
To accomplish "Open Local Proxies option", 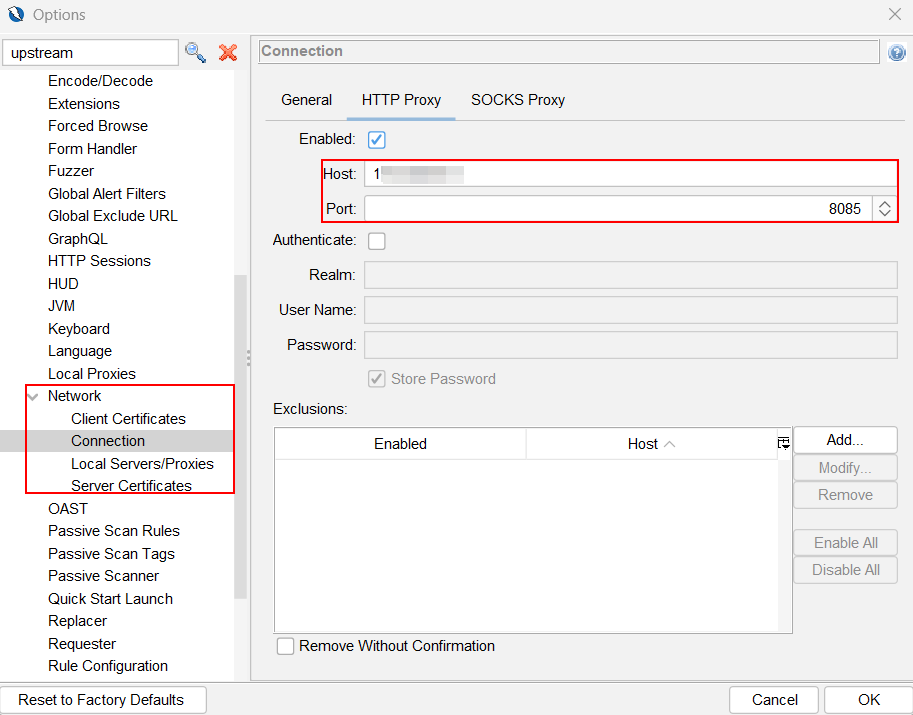I will tap(91, 374).
